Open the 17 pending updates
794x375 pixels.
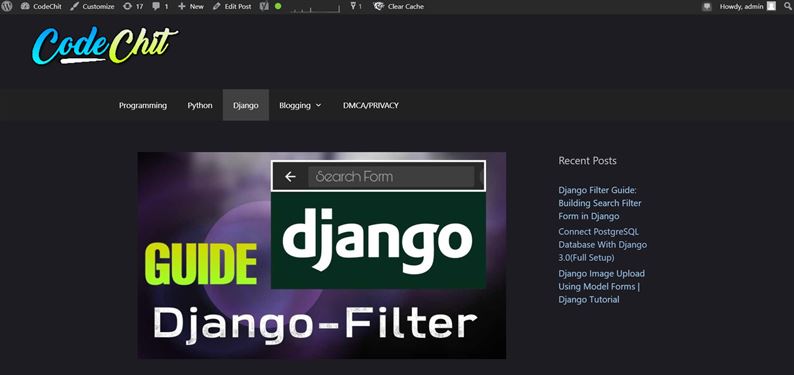133,7
